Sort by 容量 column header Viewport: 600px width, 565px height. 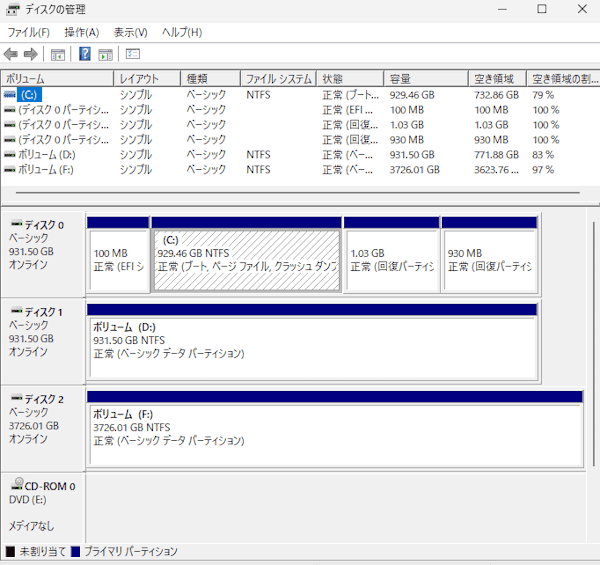tap(426, 78)
